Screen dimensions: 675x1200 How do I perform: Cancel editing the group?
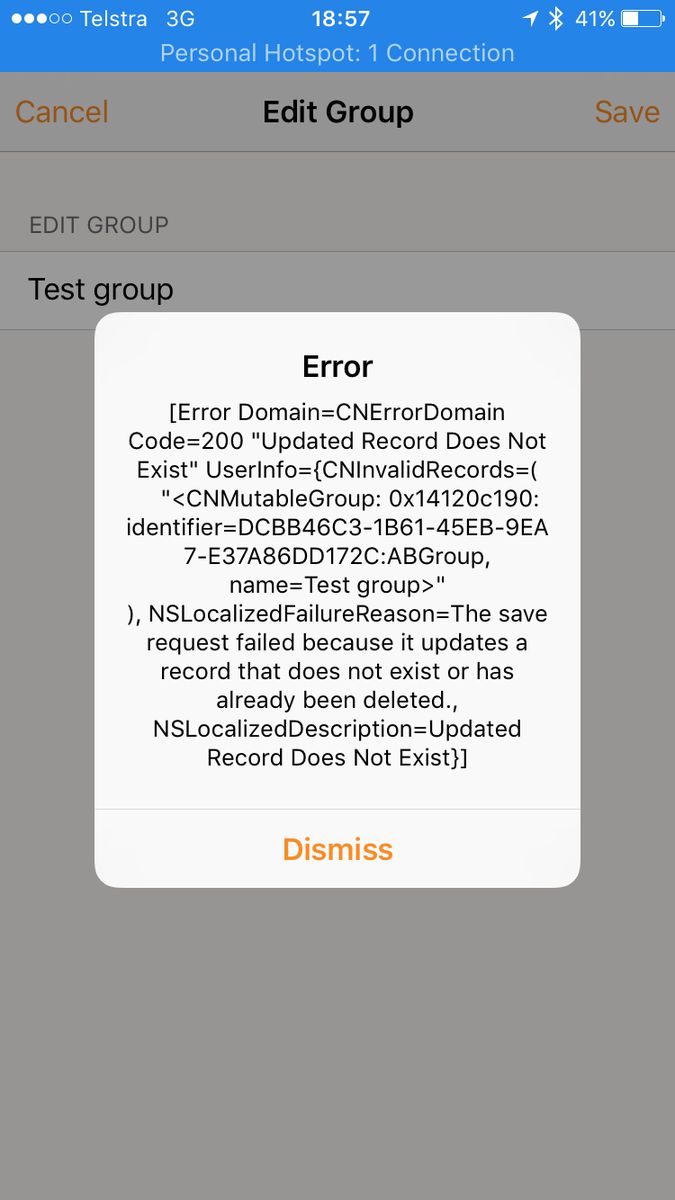pyautogui.click(x=62, y=112)
